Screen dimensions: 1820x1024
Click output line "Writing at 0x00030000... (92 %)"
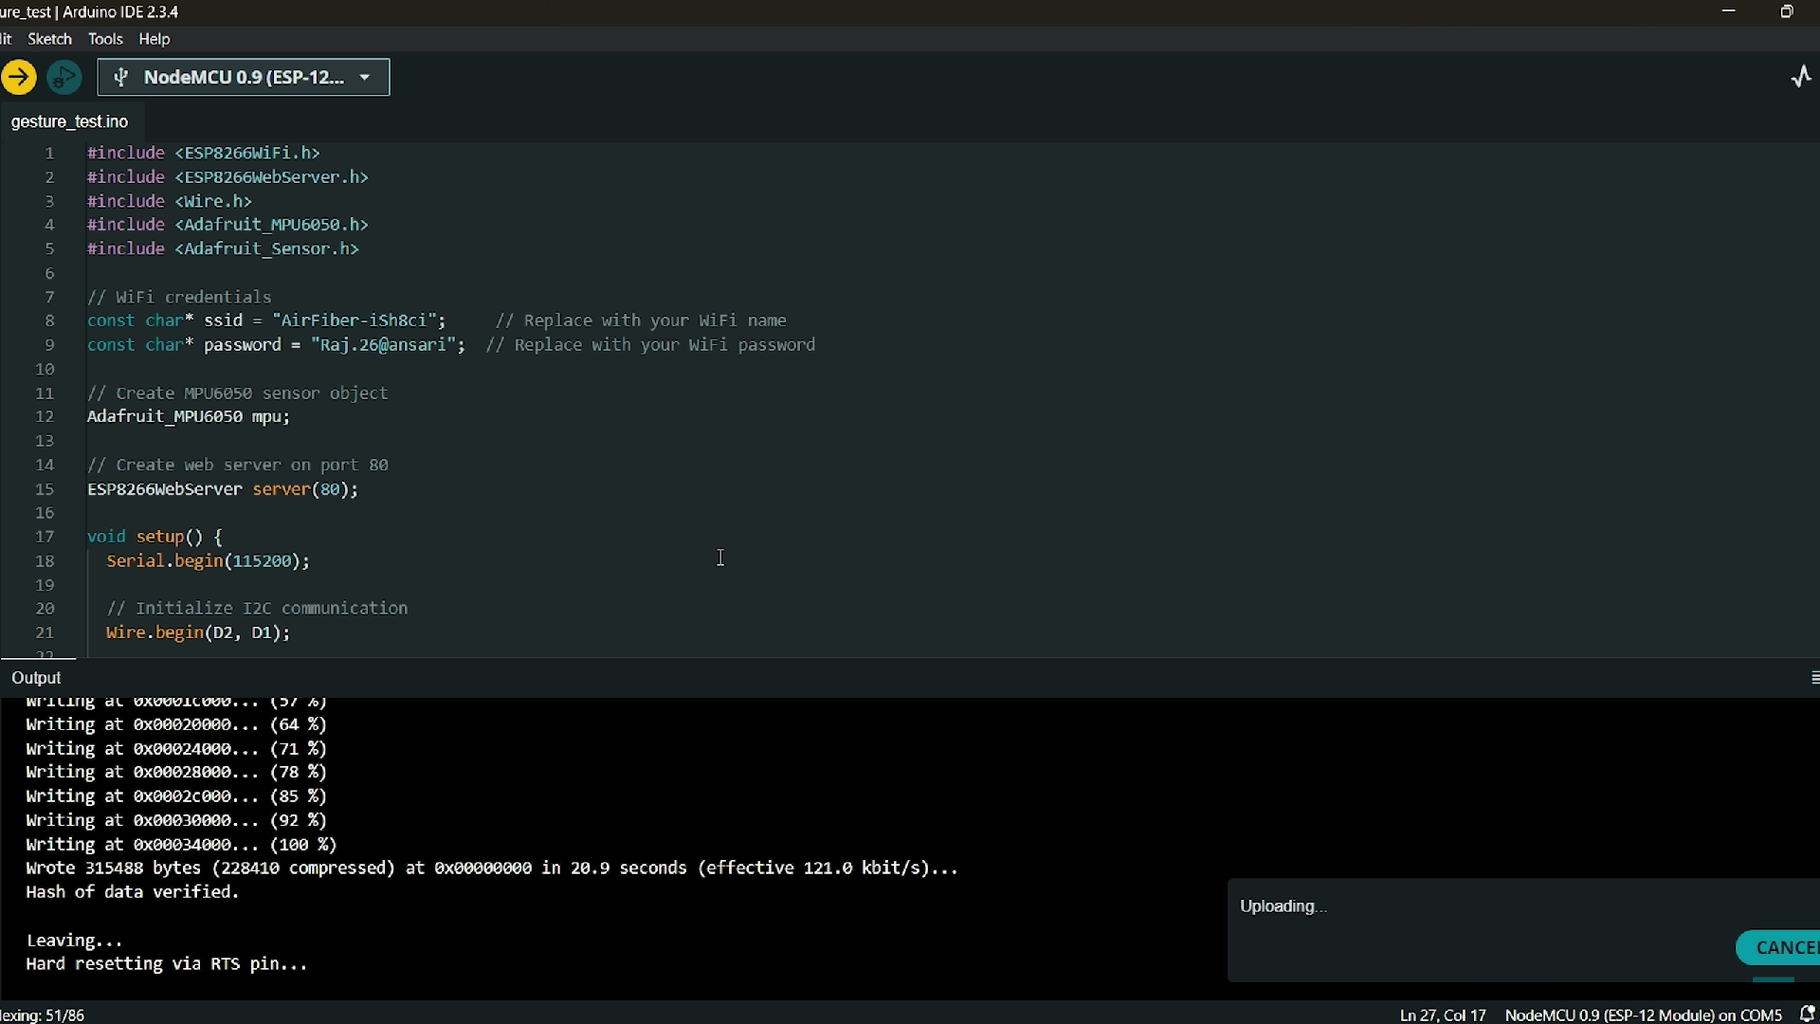point(176,820)
